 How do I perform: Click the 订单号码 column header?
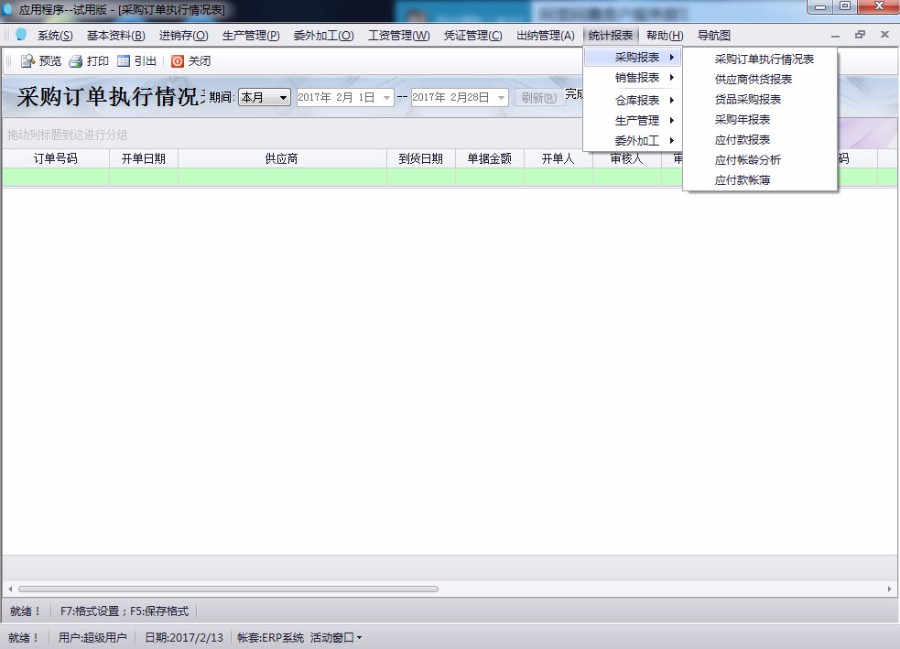click(56, 158)
